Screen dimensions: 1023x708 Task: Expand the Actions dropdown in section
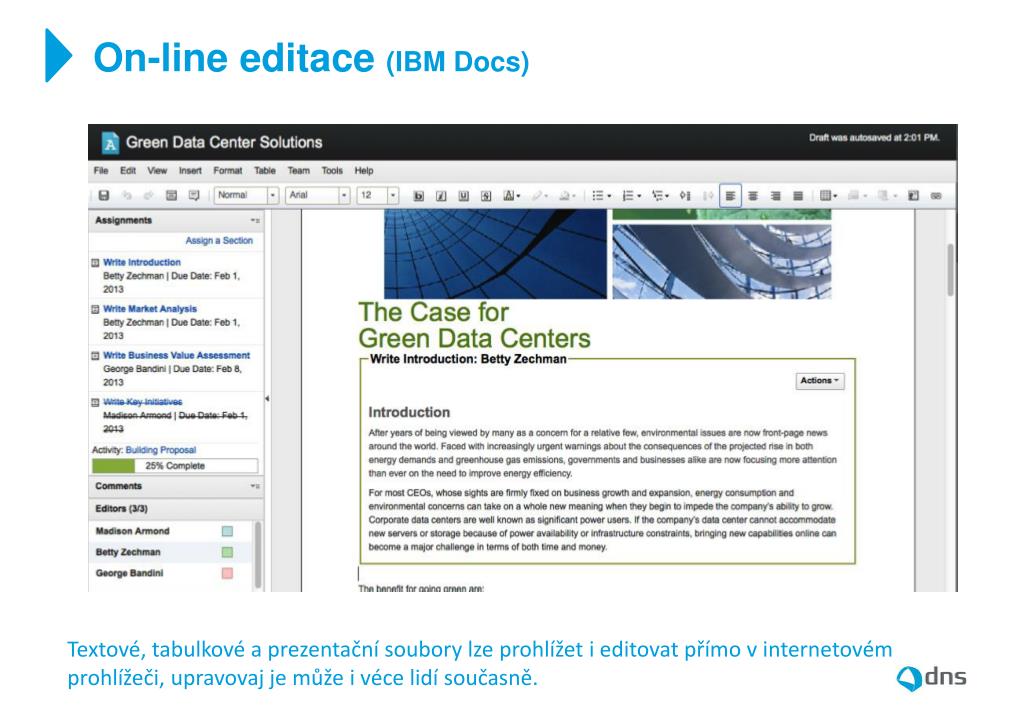(820, 381)
